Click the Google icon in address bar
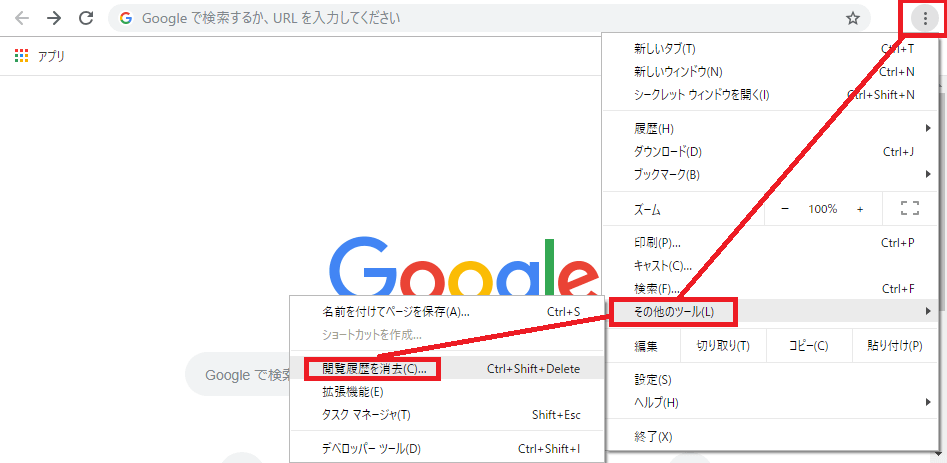This screenshot has height=463, width=947. click(x=126, y=18)
